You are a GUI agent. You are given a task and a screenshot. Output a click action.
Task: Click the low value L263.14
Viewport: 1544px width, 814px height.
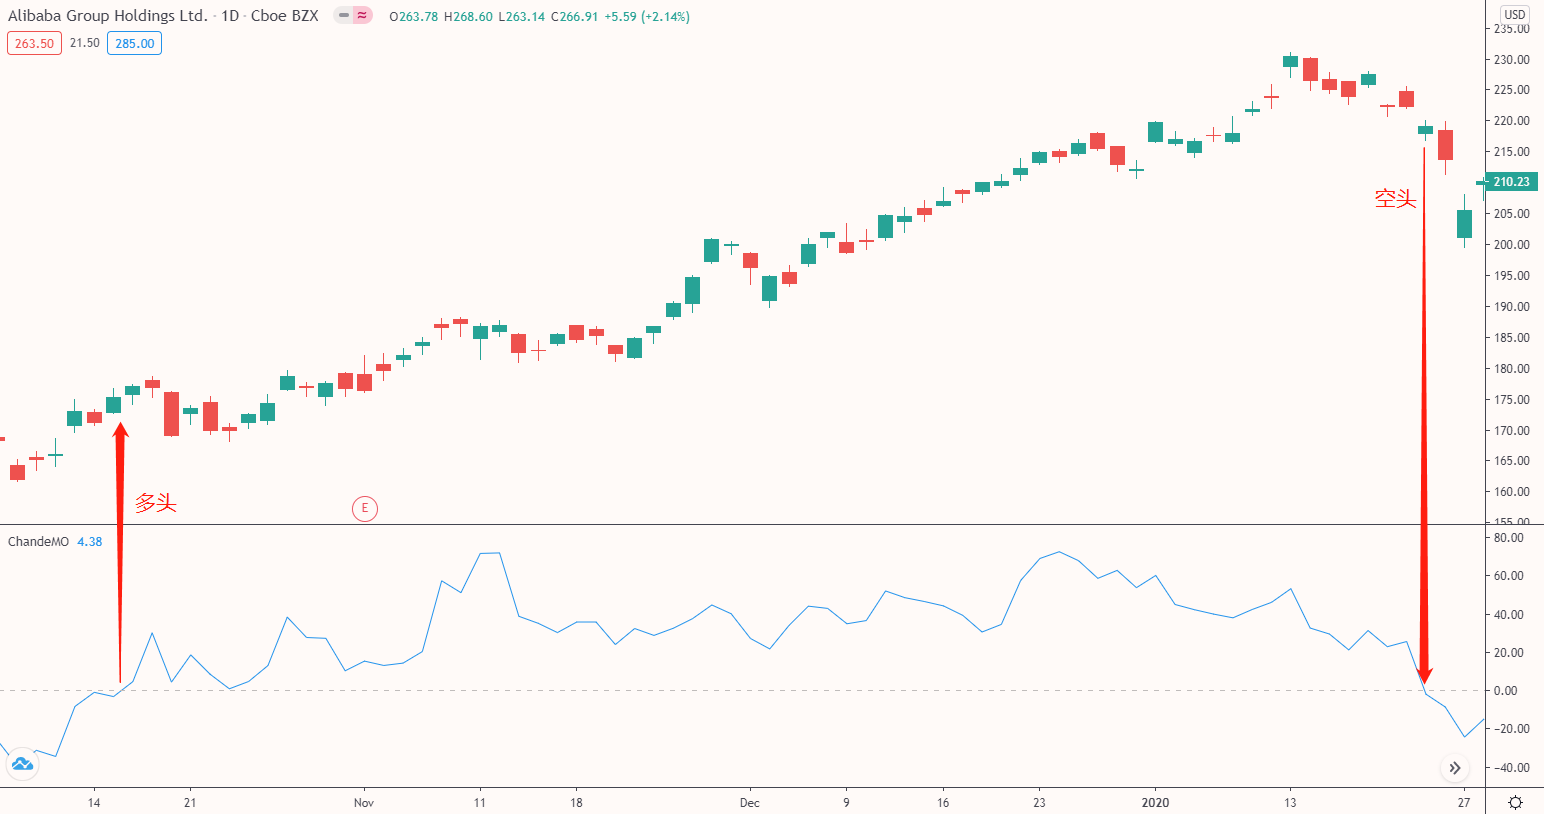(521, 17)
